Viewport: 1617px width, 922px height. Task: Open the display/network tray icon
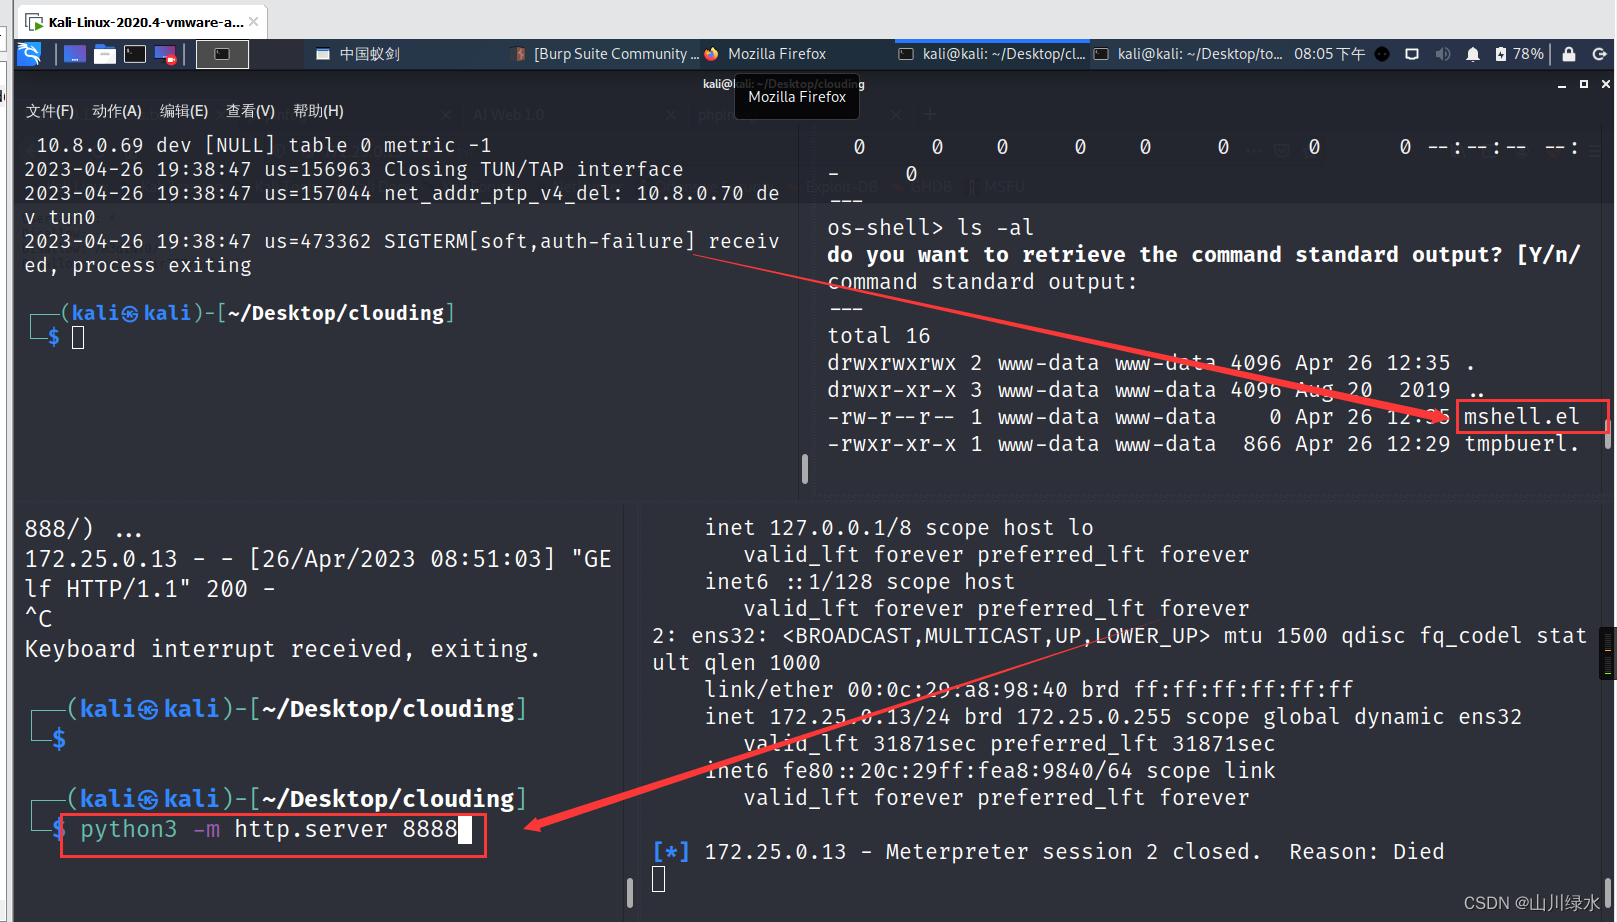1412,54
